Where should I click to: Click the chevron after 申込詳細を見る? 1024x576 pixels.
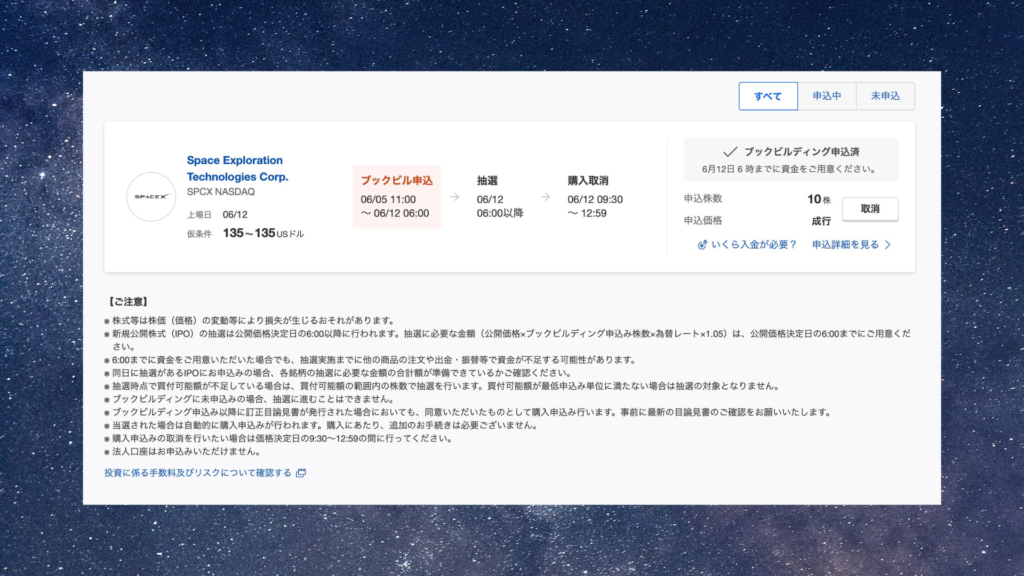(x=888, y=244)
